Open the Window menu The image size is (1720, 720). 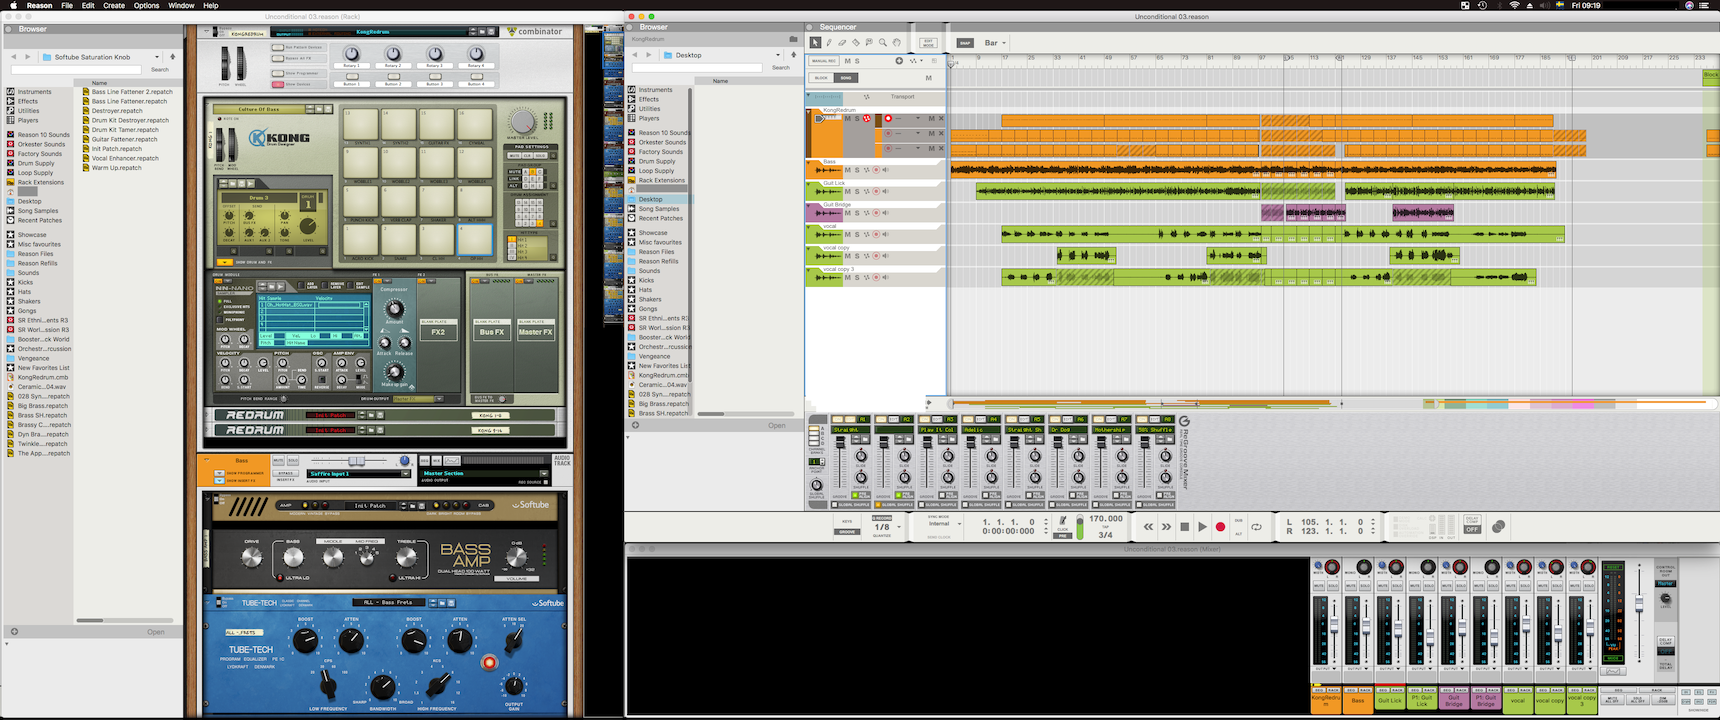[x=181, y=5]
